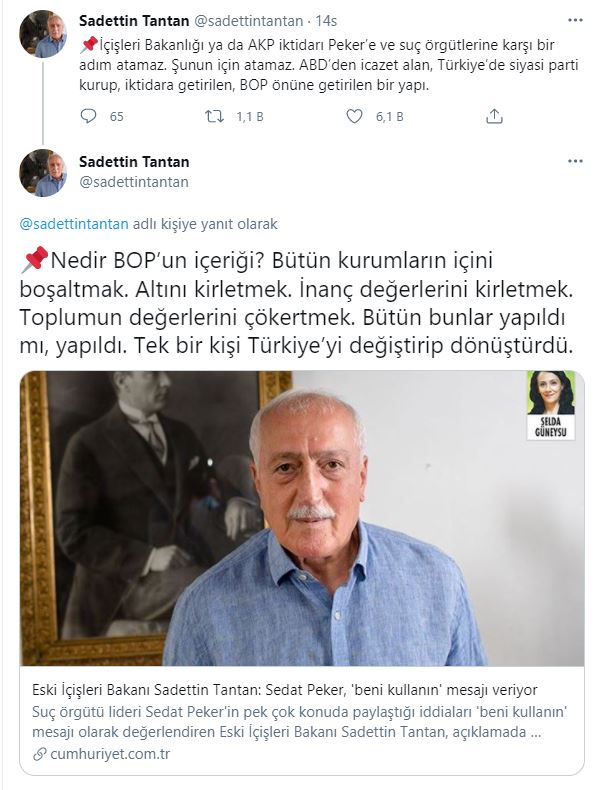Click the Sadettin Tantan name on reply tweet
601x790 pixels.
pos(134,162)
